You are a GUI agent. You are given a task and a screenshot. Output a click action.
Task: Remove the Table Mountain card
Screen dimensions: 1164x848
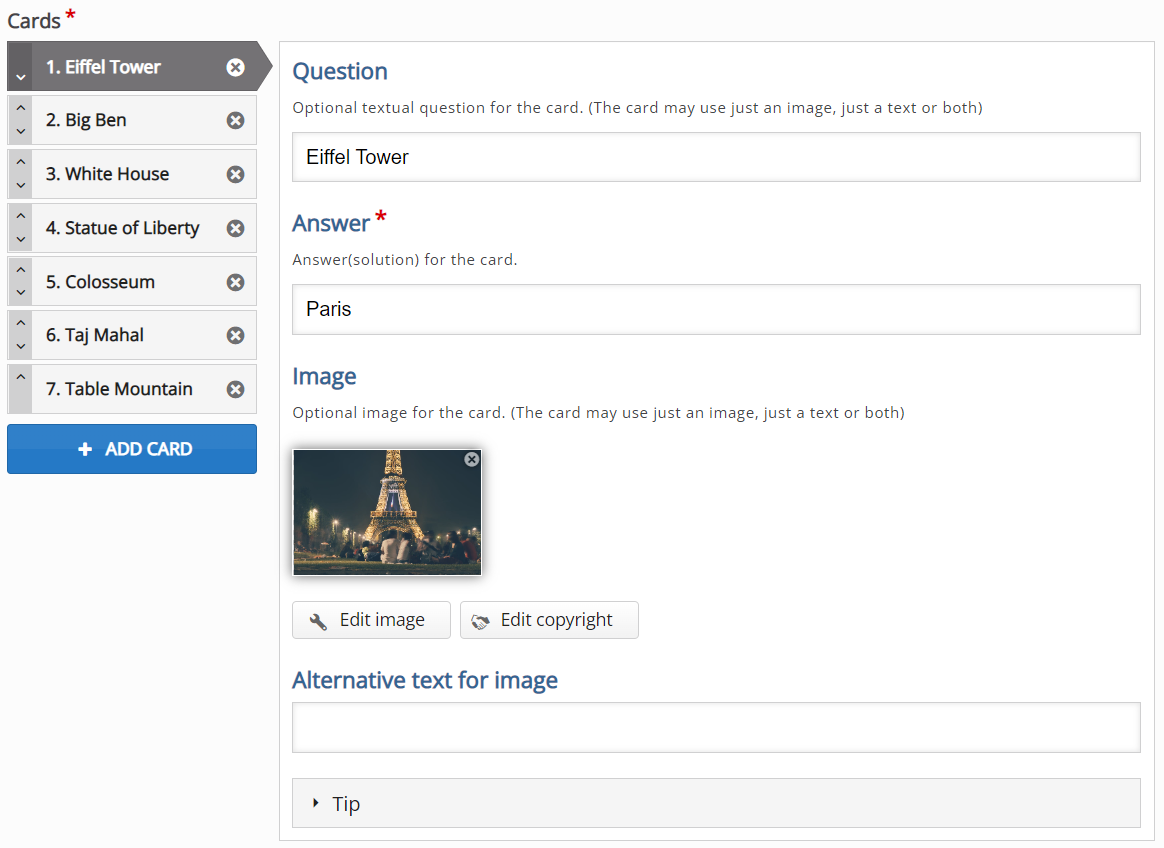pos(235,389)
